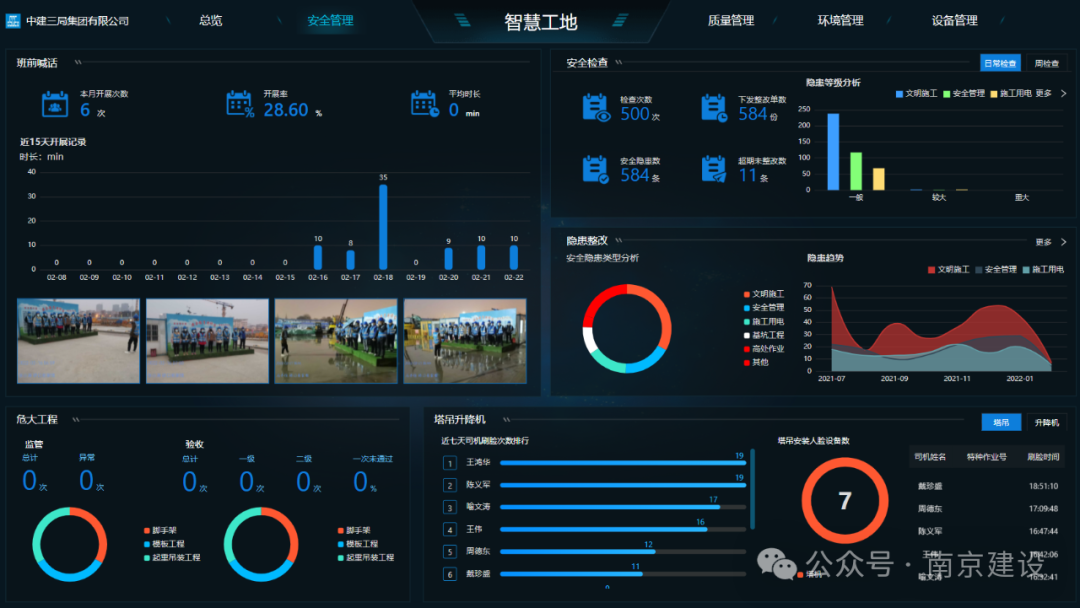Click the driver ranking list scrollbar
Image resolution: width=1080 pixels, height=608 pixels.
(752, 489)
